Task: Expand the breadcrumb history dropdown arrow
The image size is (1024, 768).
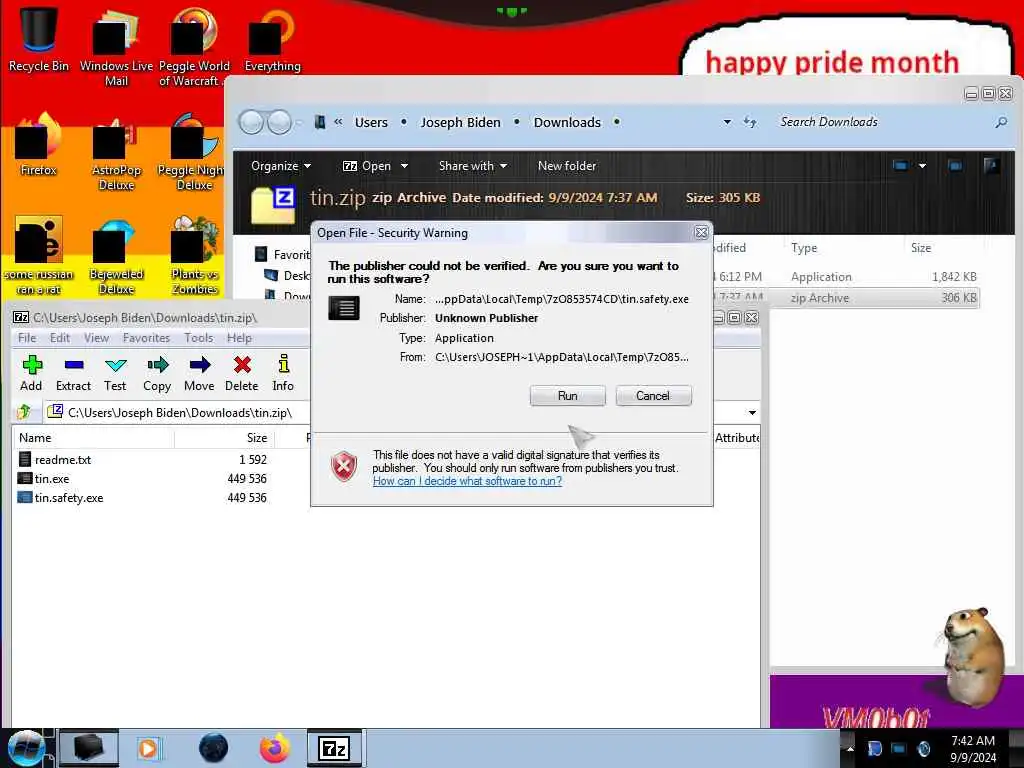Action: point(727,122)
